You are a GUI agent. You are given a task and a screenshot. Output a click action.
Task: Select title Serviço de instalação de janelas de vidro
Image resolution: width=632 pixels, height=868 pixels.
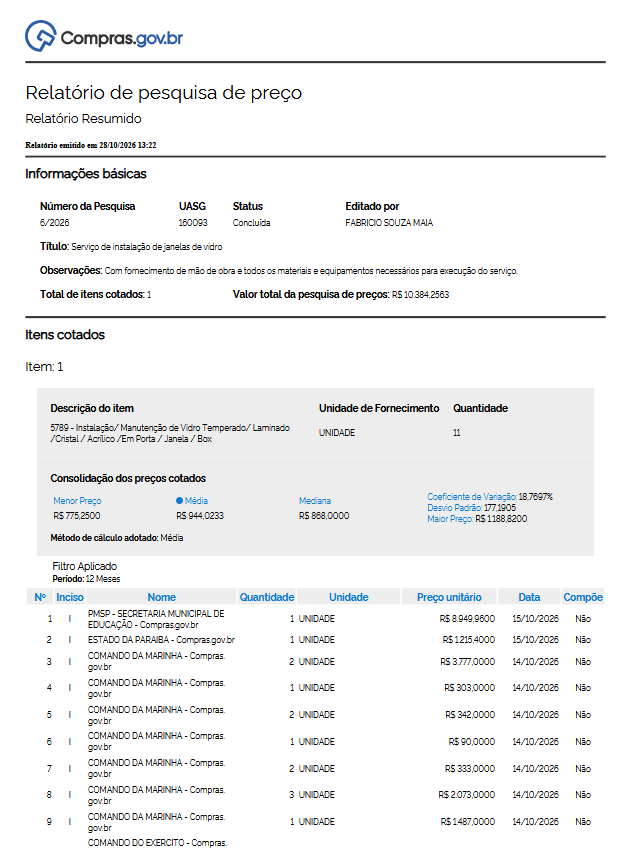point(147,247)
